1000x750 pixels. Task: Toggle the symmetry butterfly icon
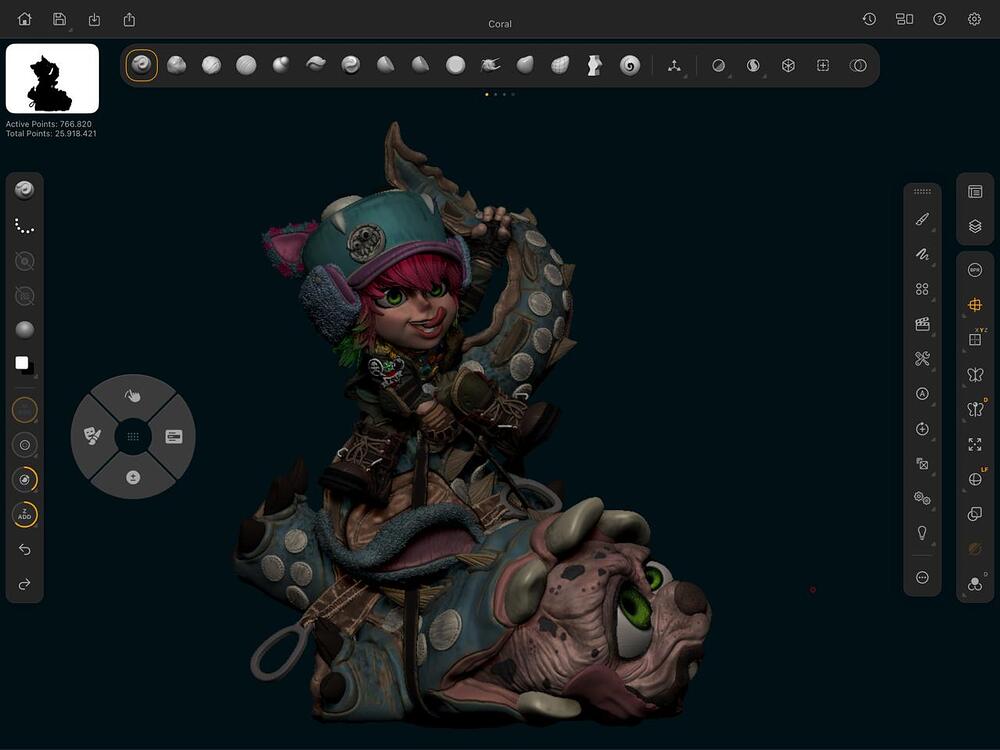point(975,375)
